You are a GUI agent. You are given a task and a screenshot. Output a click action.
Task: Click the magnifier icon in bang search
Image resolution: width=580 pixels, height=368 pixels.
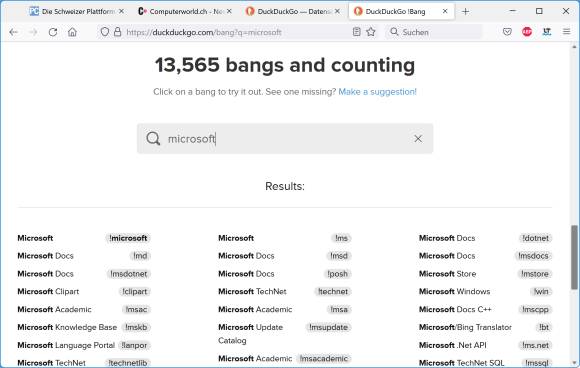153,139
